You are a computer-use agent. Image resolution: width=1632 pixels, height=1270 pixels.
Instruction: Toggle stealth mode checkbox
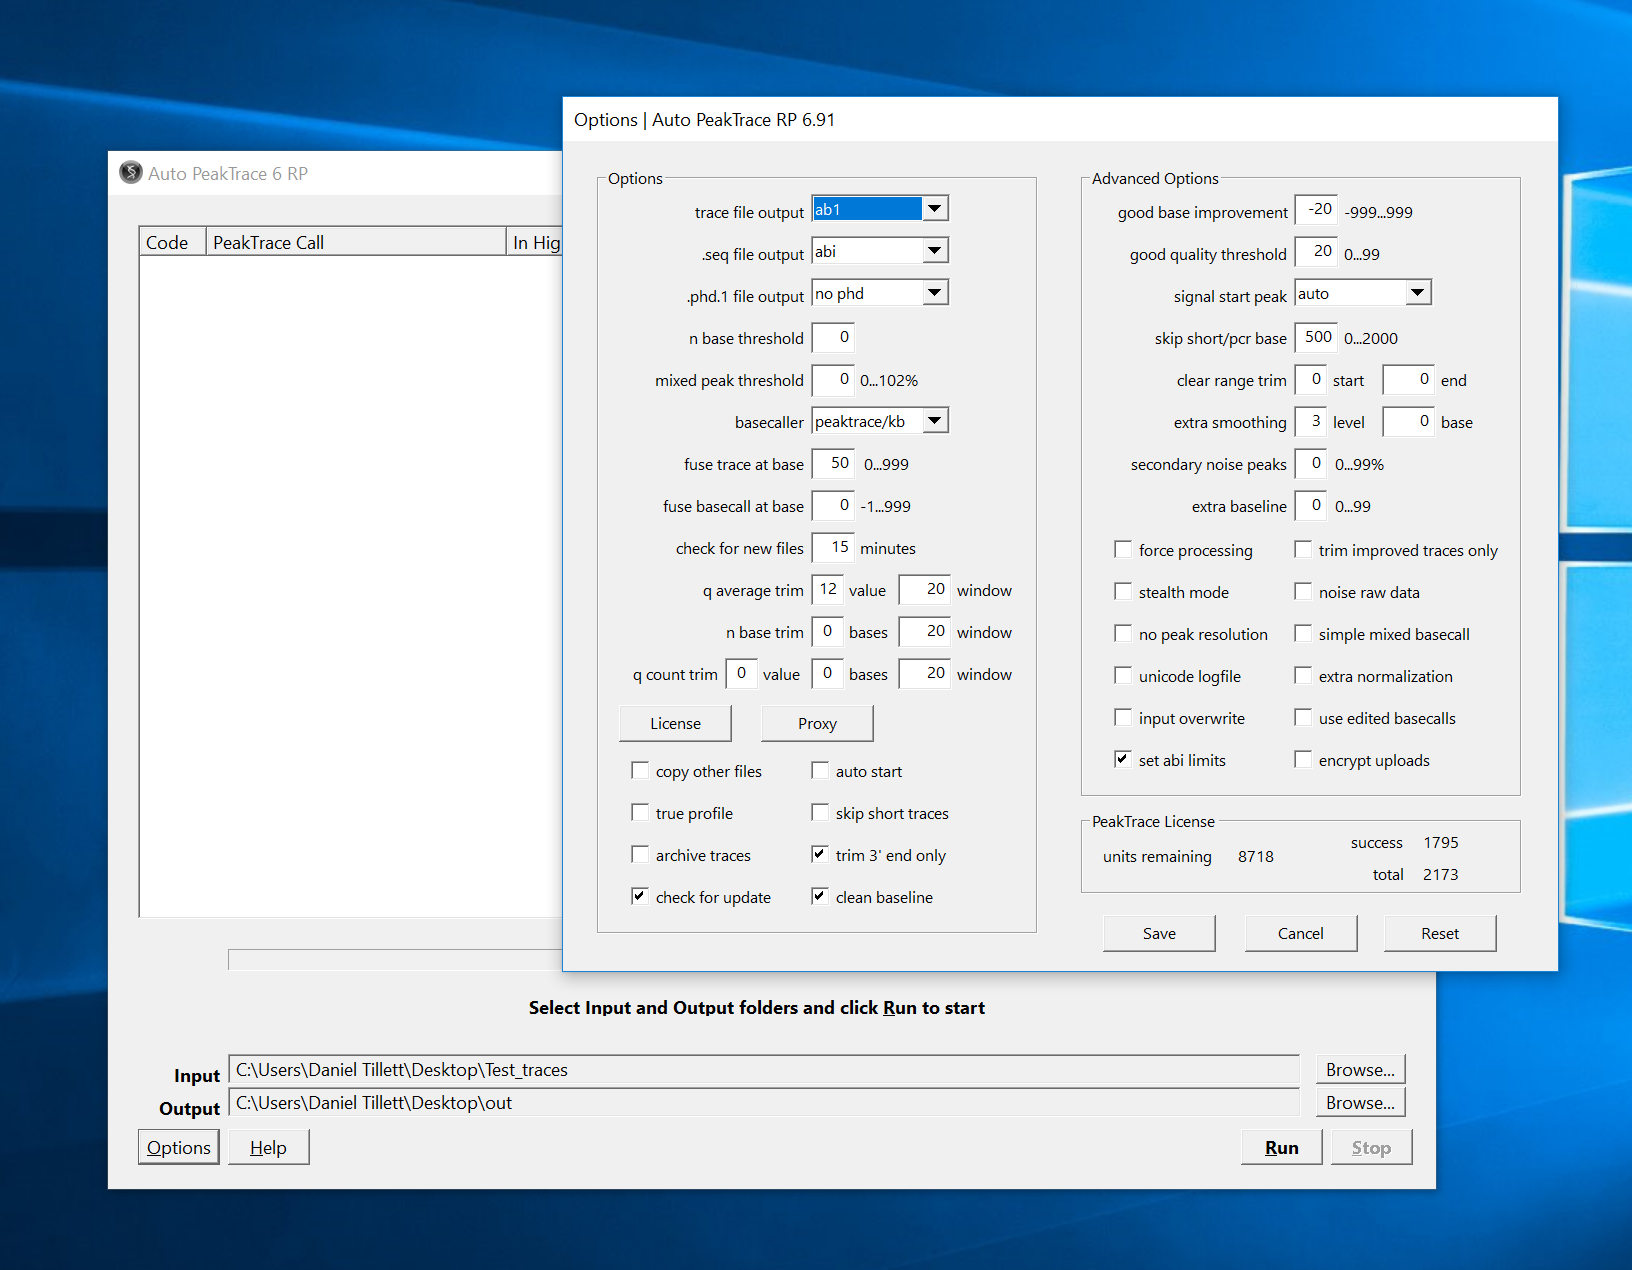1123,592
